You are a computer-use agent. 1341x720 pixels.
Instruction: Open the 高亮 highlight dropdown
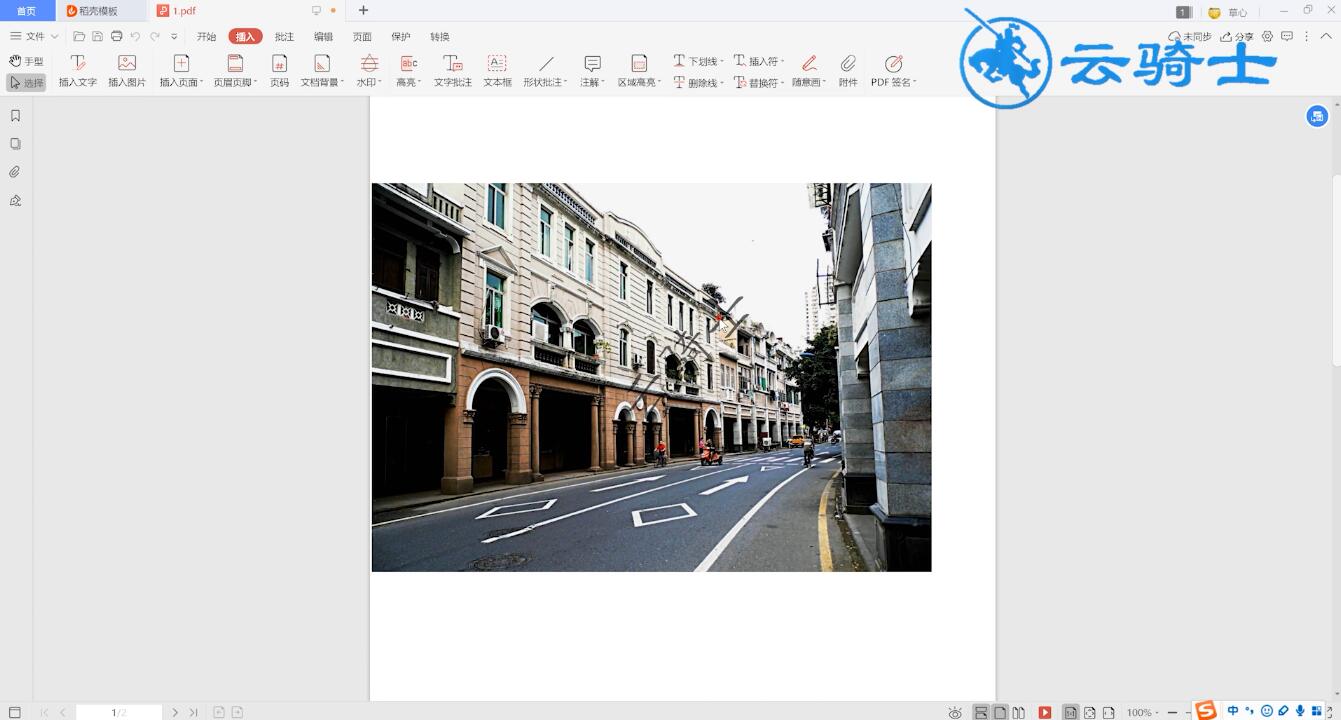(408, 71)
